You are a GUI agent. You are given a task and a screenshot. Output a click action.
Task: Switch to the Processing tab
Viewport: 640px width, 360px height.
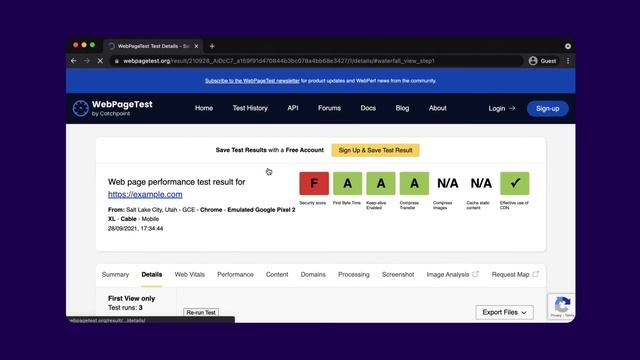point(353,275)
